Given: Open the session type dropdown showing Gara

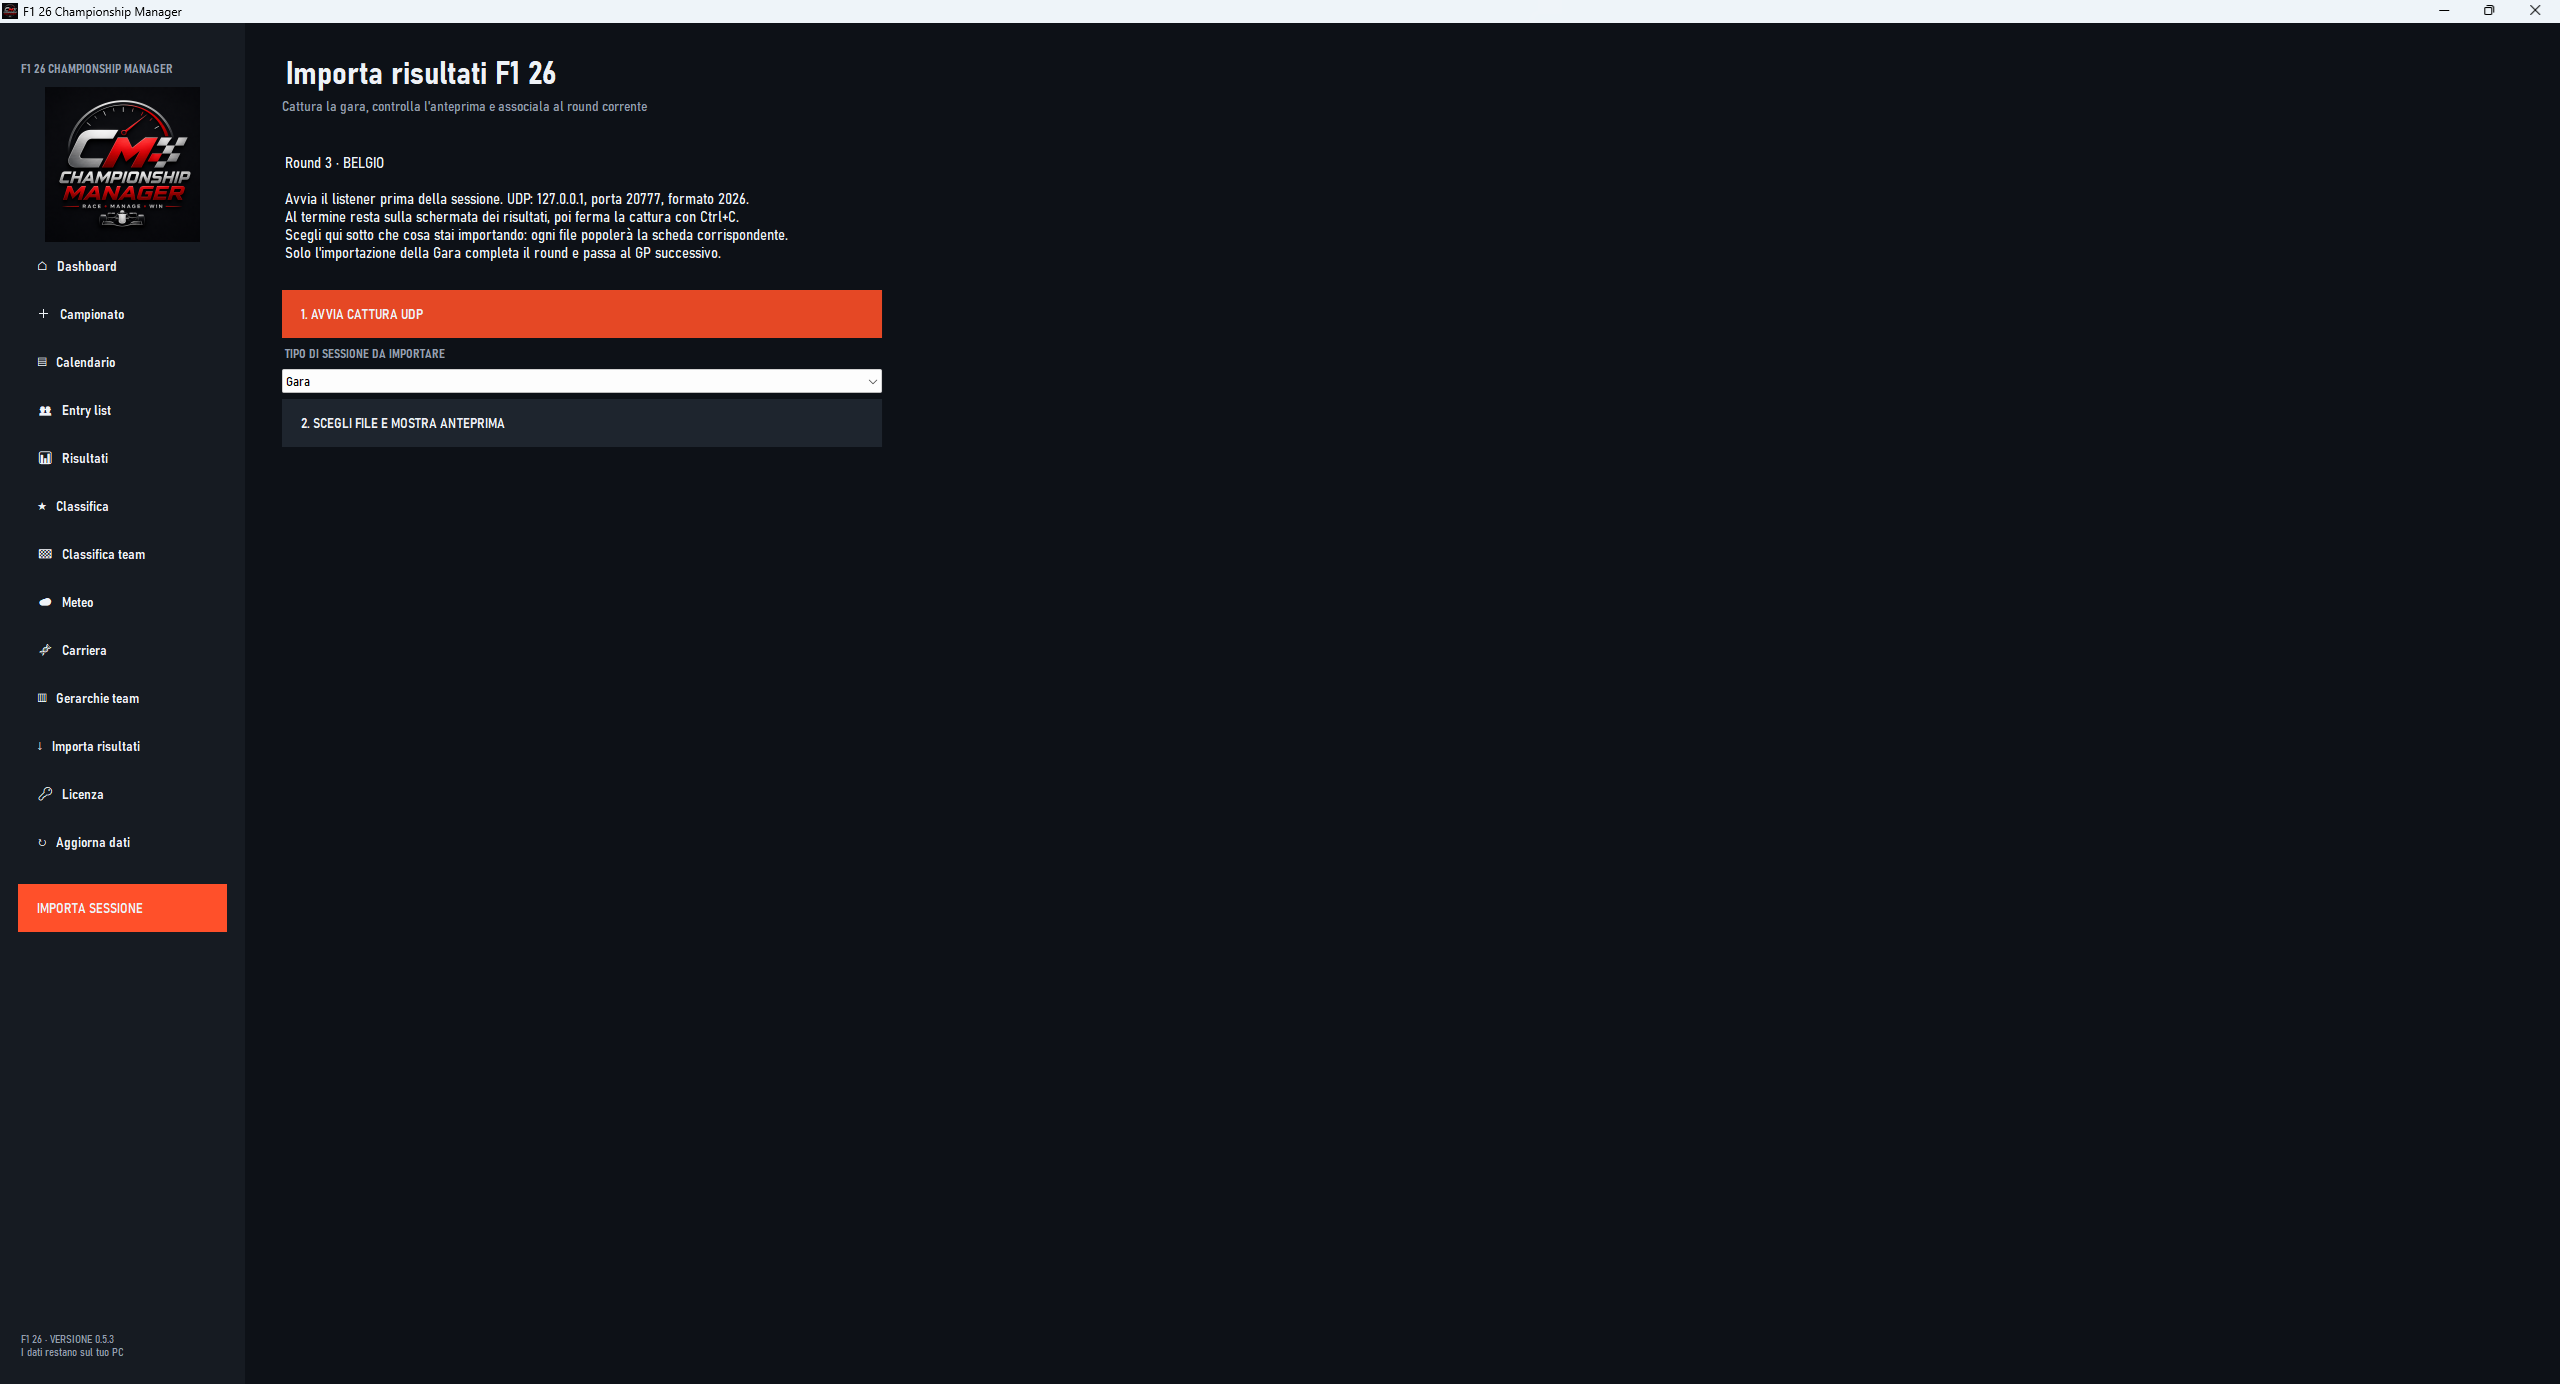Looking at the screenshot, I should click(x=582, y=381).
